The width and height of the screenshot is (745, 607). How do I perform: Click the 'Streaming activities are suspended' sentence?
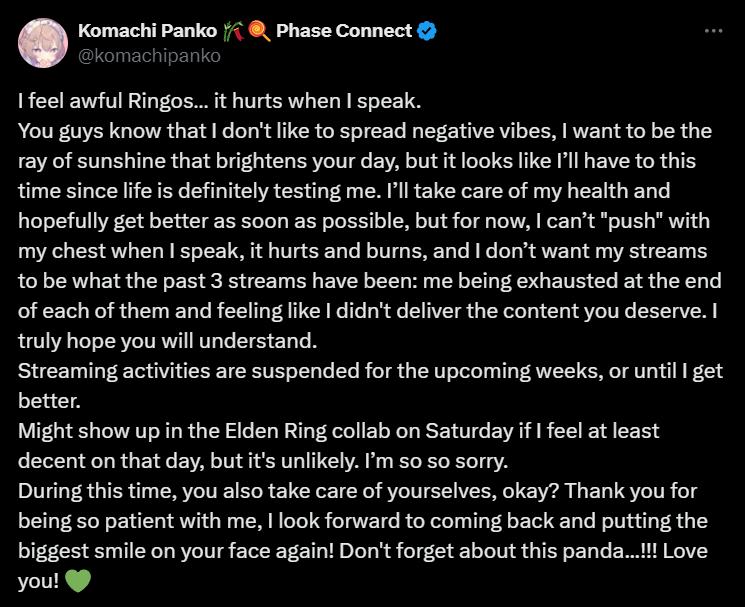point(370,386)
